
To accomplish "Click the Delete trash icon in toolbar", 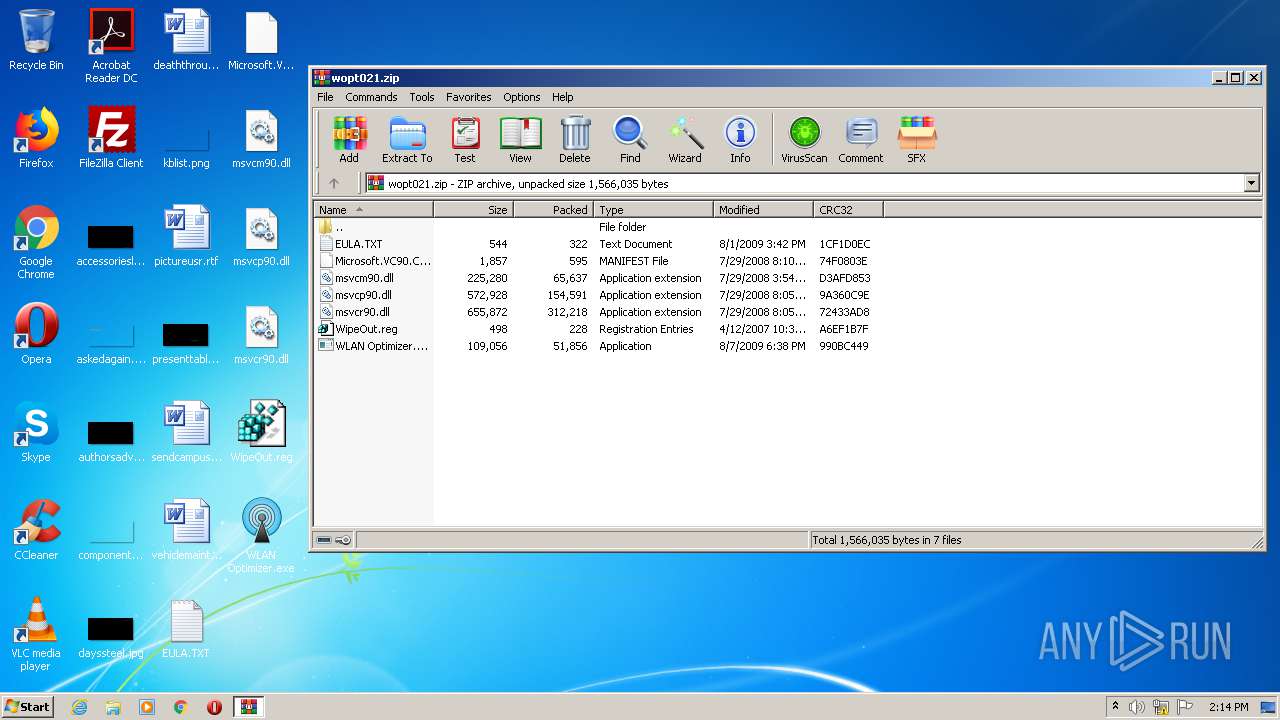I will 574,139.
